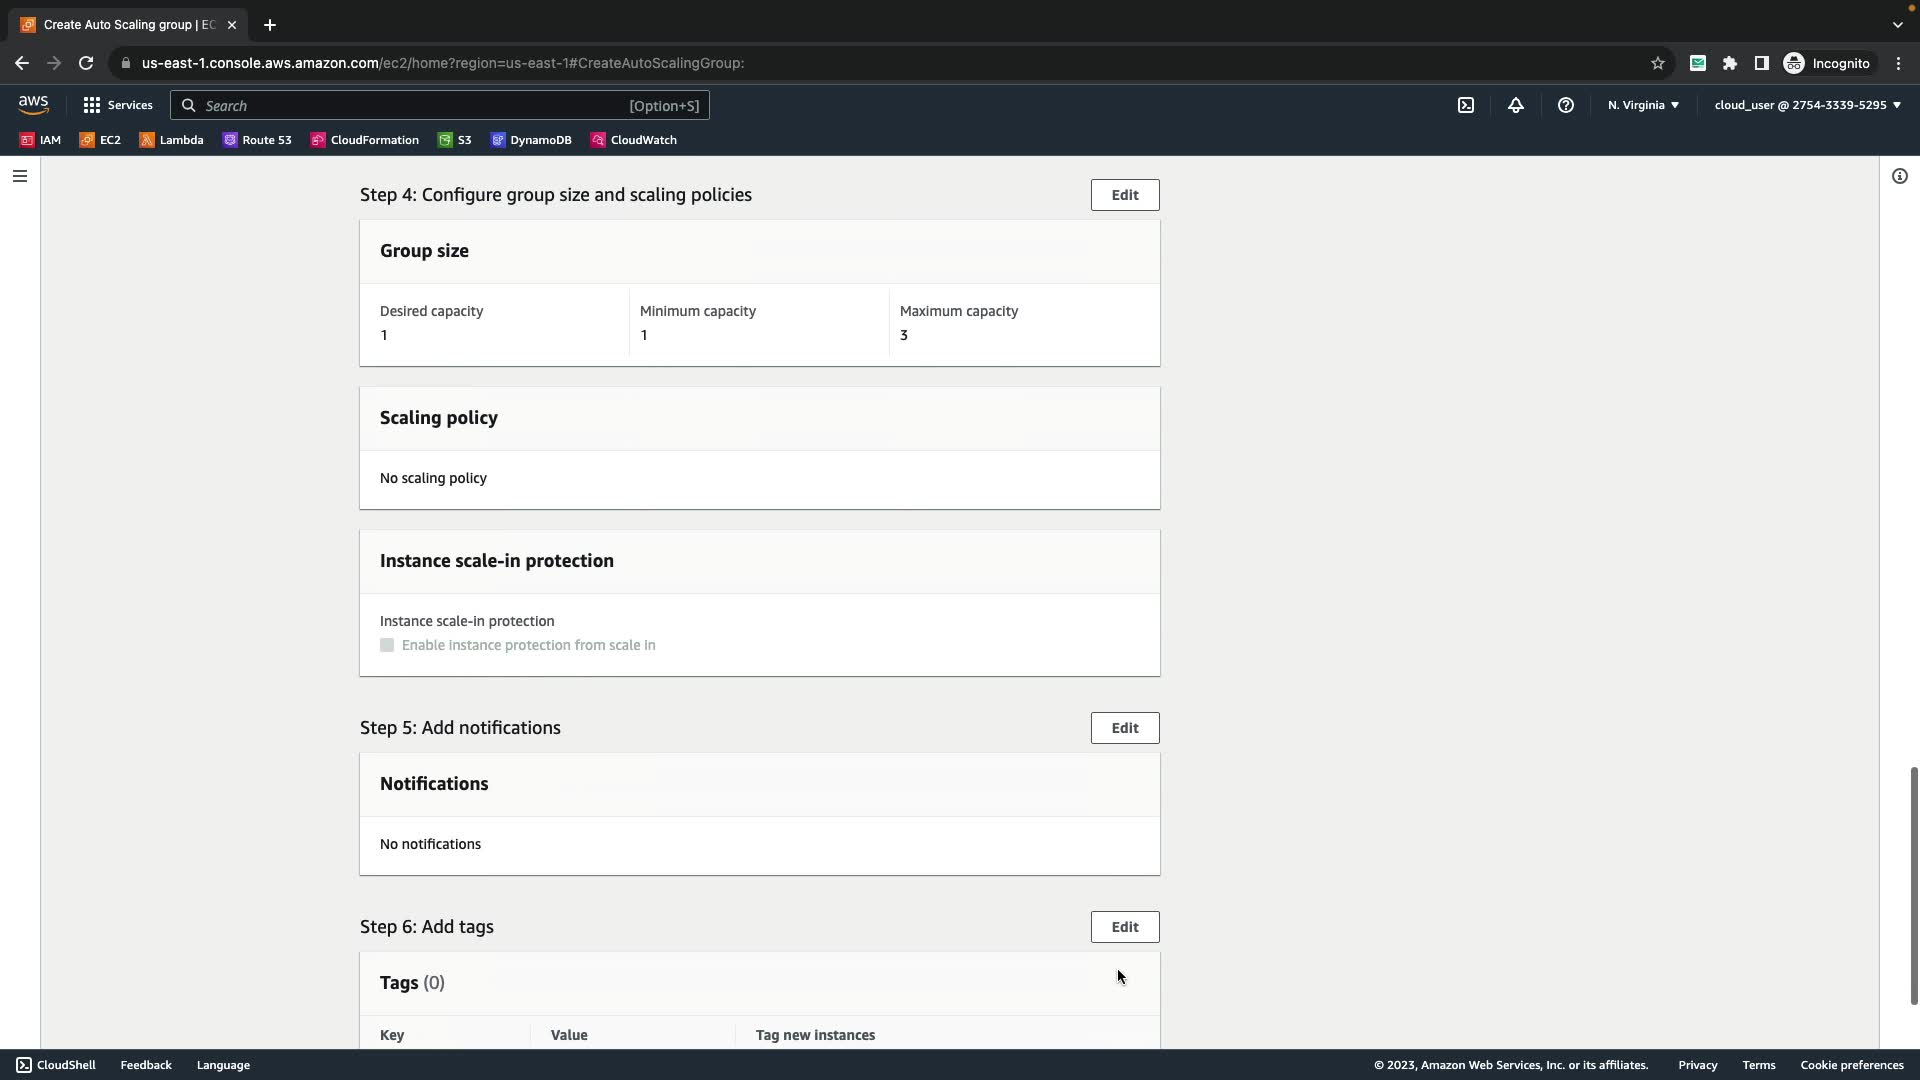
Task: Edit Step 4 group size settings
Action: point(1125,195)
